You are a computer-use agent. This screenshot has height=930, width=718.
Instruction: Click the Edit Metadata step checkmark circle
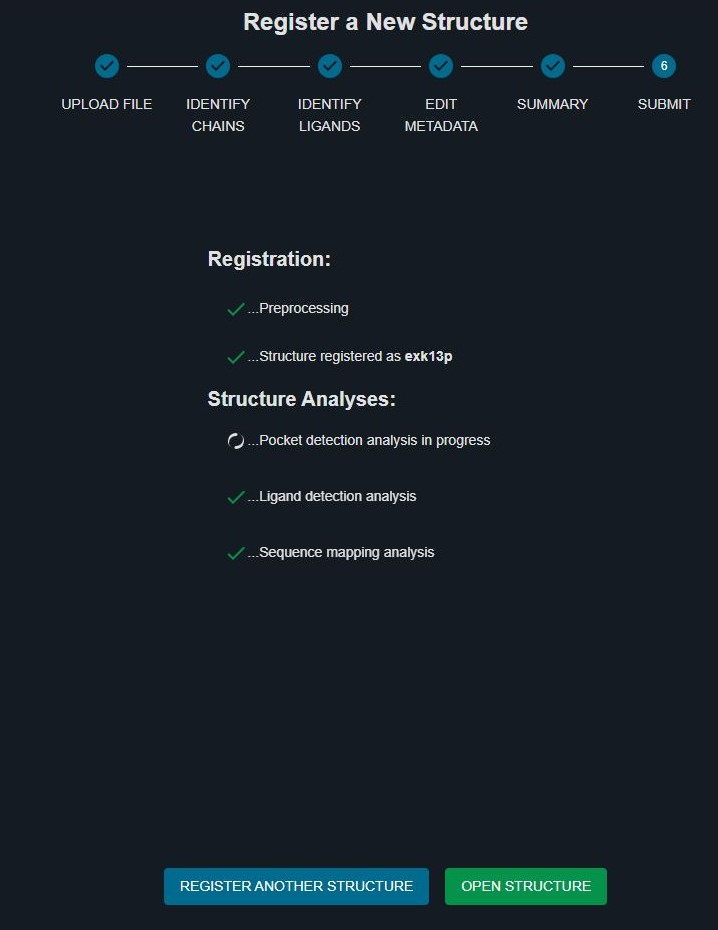(x=441, y=66)
